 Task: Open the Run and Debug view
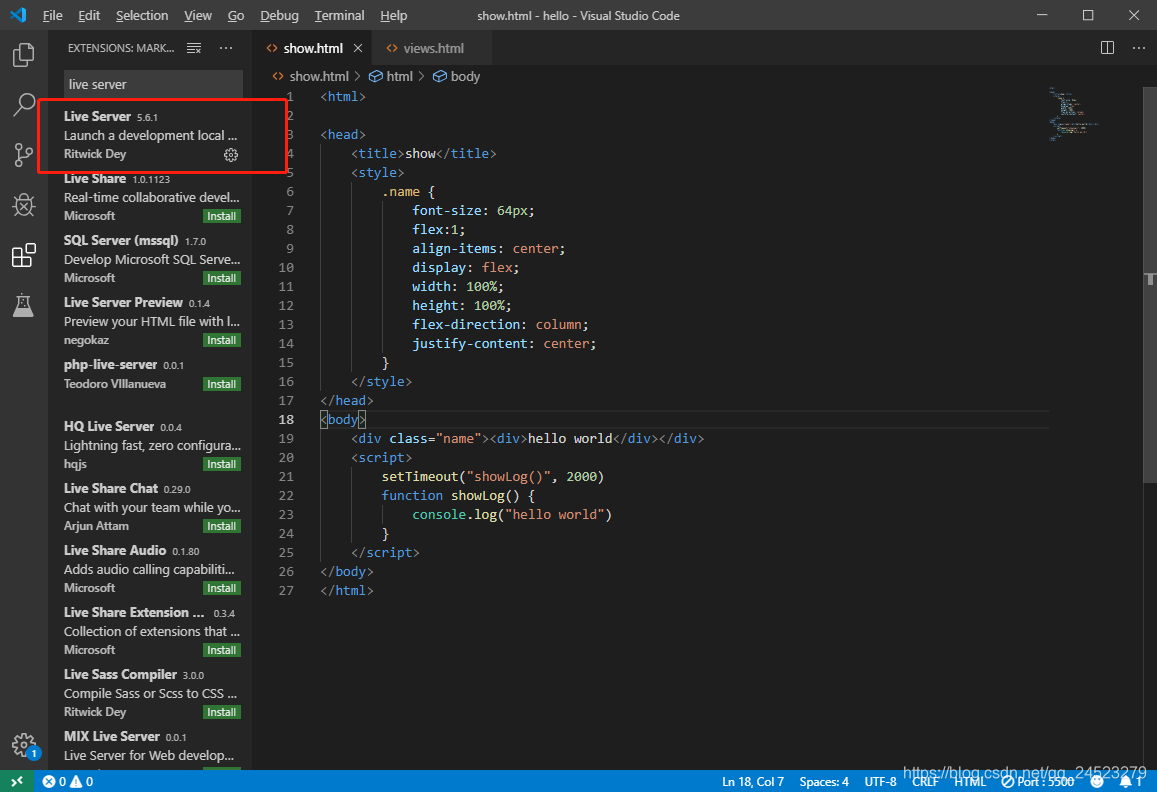[23, 205]
